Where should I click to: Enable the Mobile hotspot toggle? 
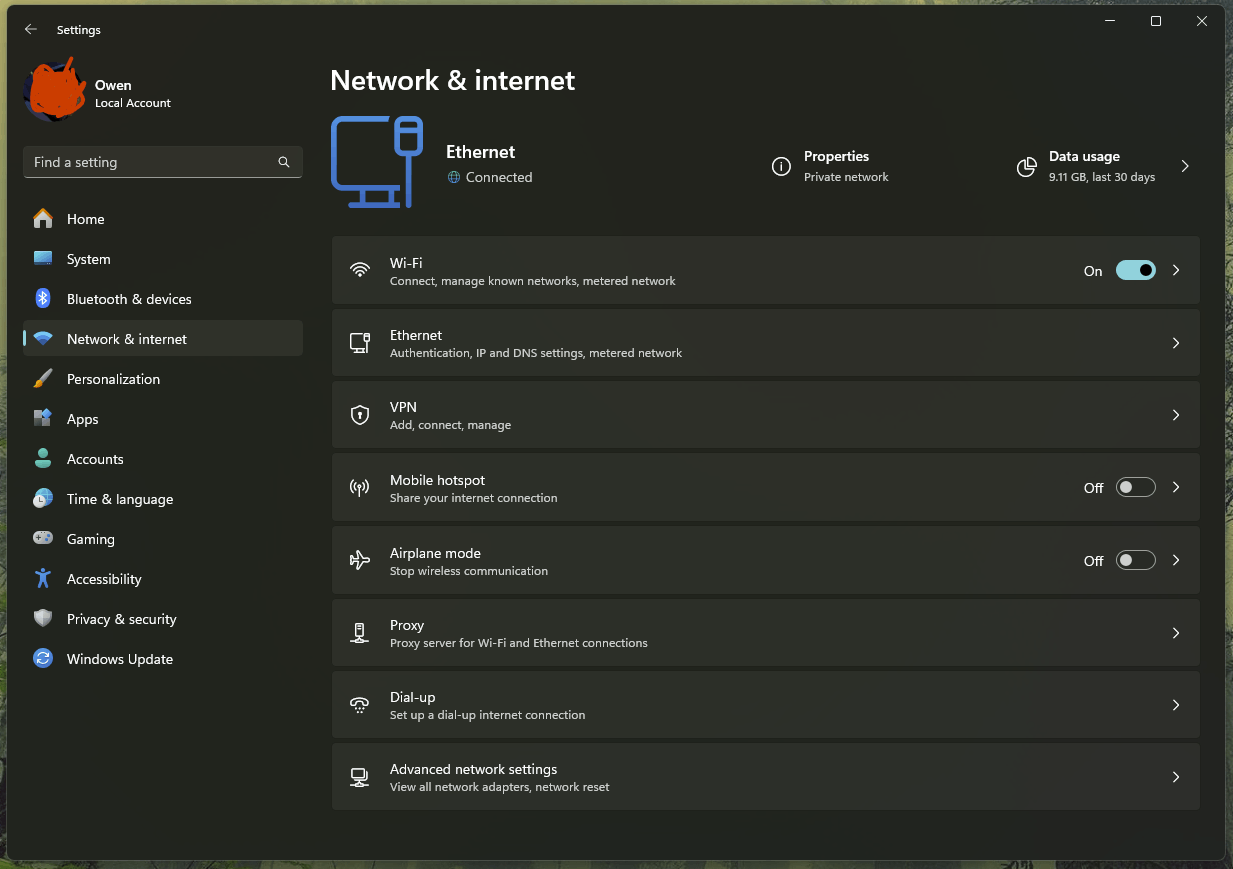coord(1135,487)
